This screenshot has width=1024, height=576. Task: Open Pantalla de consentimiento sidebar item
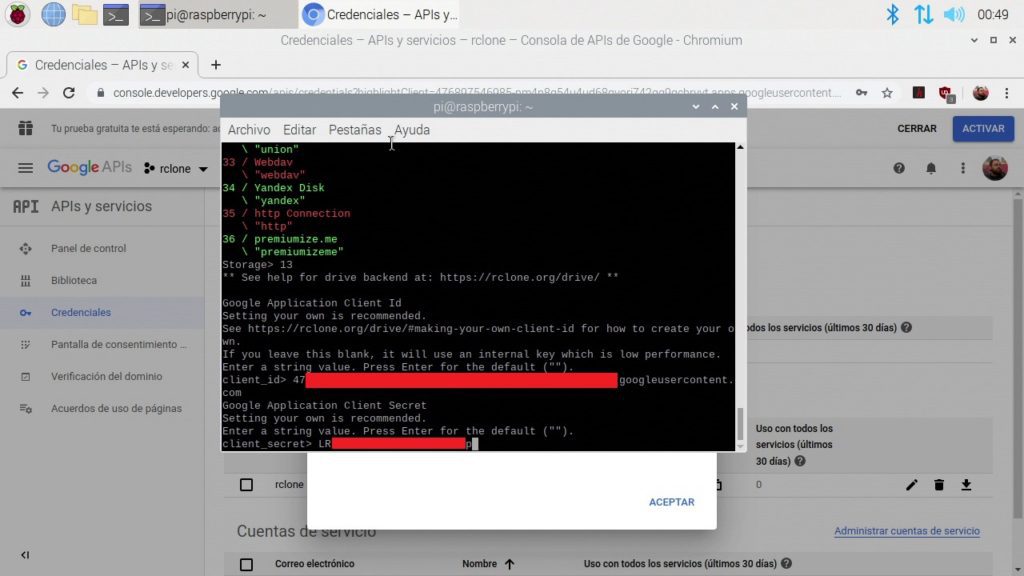pyautogui.click(x=119, y=344)
